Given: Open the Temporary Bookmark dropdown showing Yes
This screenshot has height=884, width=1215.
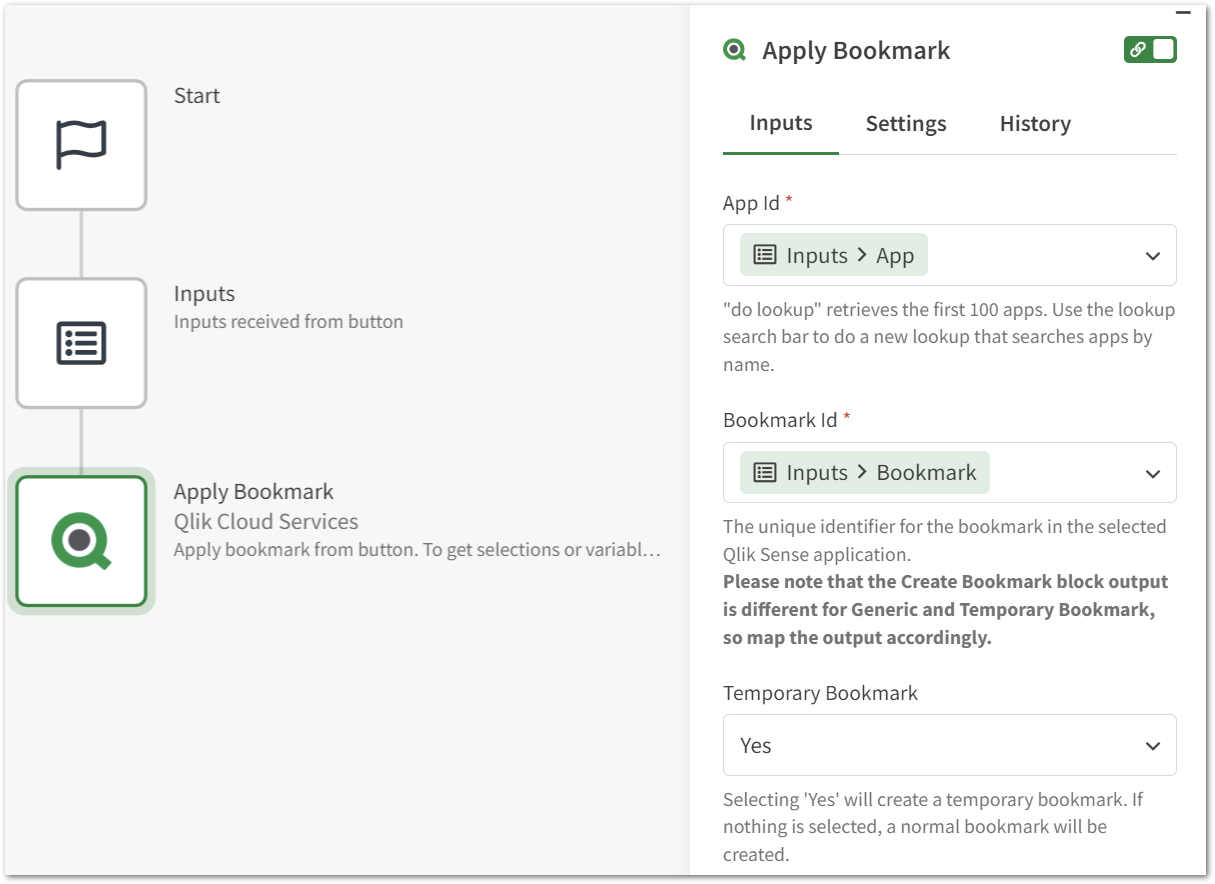Looking at the screenshot, I should (1152, 744).
